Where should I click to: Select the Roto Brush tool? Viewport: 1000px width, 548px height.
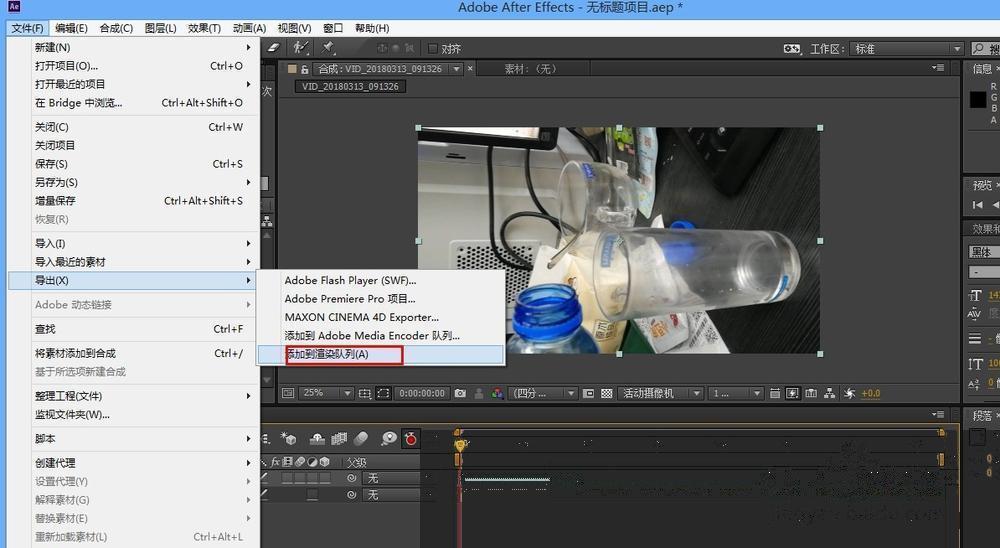[300, 48]
